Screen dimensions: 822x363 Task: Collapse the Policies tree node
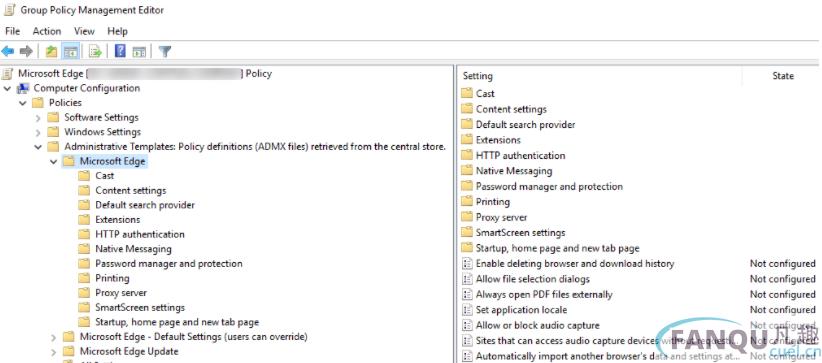coord(23,103)
